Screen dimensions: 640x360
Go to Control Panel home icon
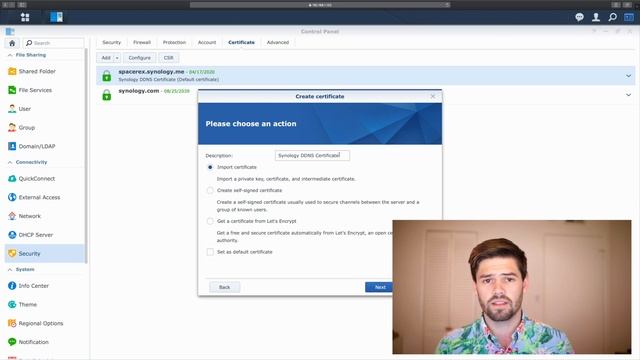12,43
